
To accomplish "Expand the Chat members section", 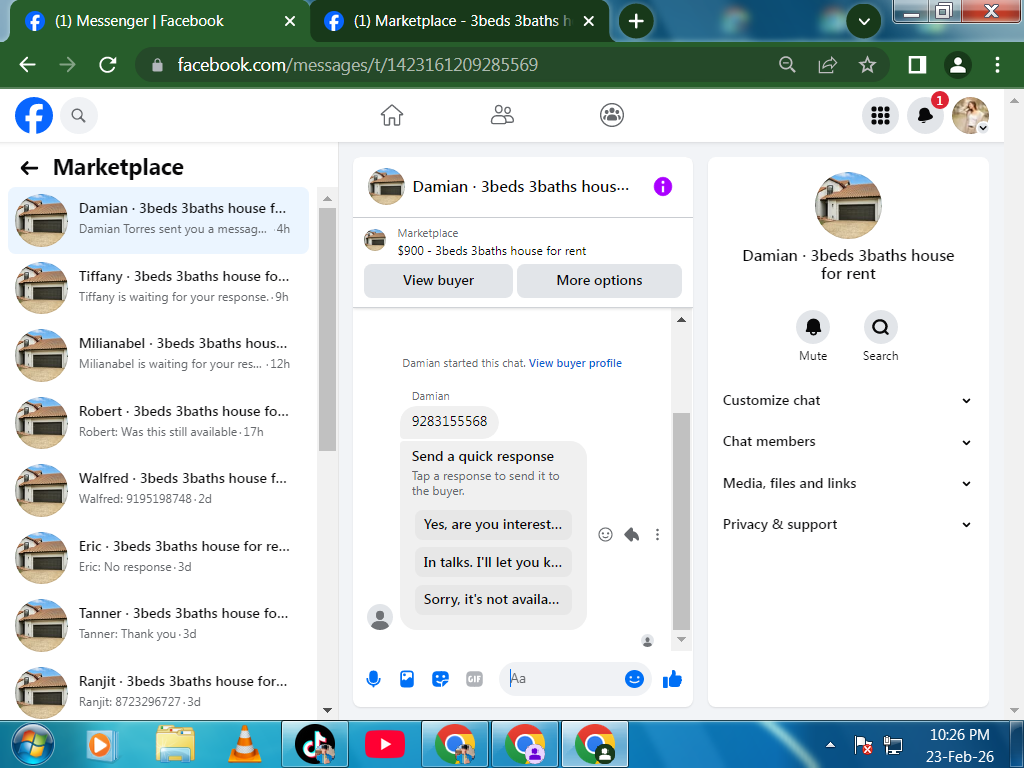I will pos(847,442).
